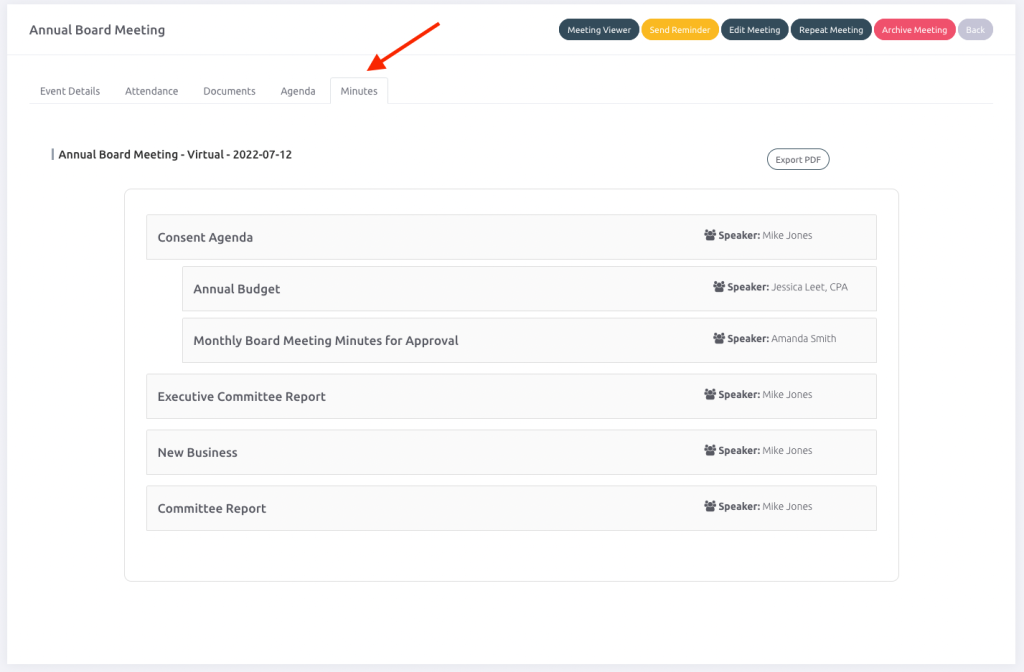Click speaker icon on Consent Agenda row

pyautogui.click(x=710, y=236)
